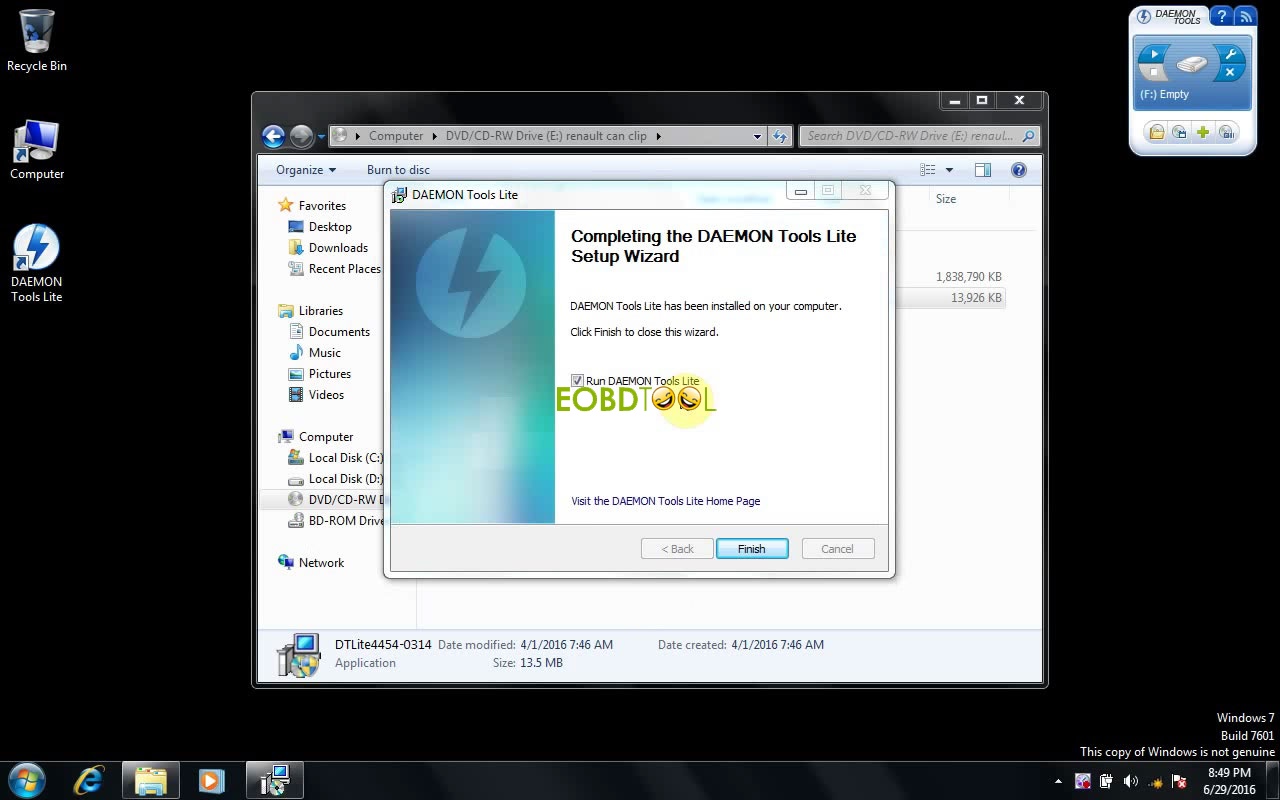Viewport: 1280px width, 800px height.
Task: Open gadget preferences via wrench icon
Action: click(x=1230, y=55)
